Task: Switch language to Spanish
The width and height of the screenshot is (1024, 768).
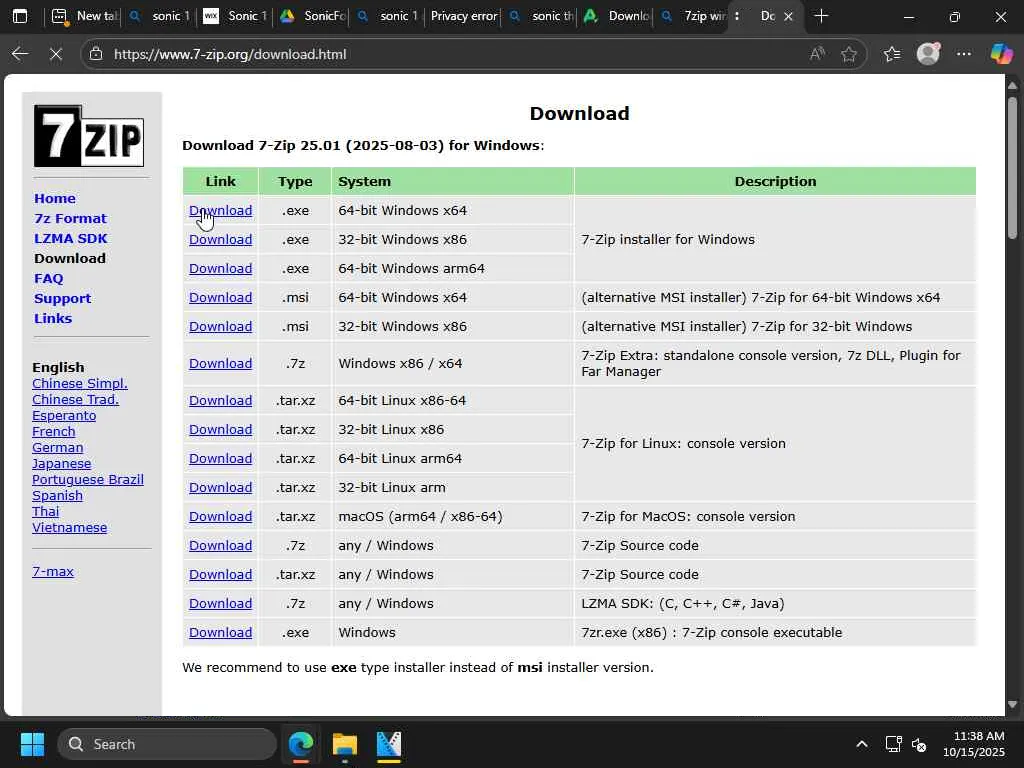Action: (x=57, y=495)
